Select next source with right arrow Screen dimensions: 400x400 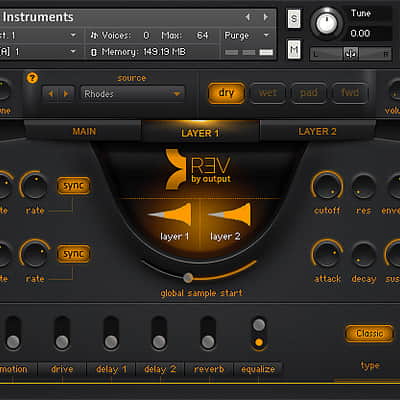point(66,94)
